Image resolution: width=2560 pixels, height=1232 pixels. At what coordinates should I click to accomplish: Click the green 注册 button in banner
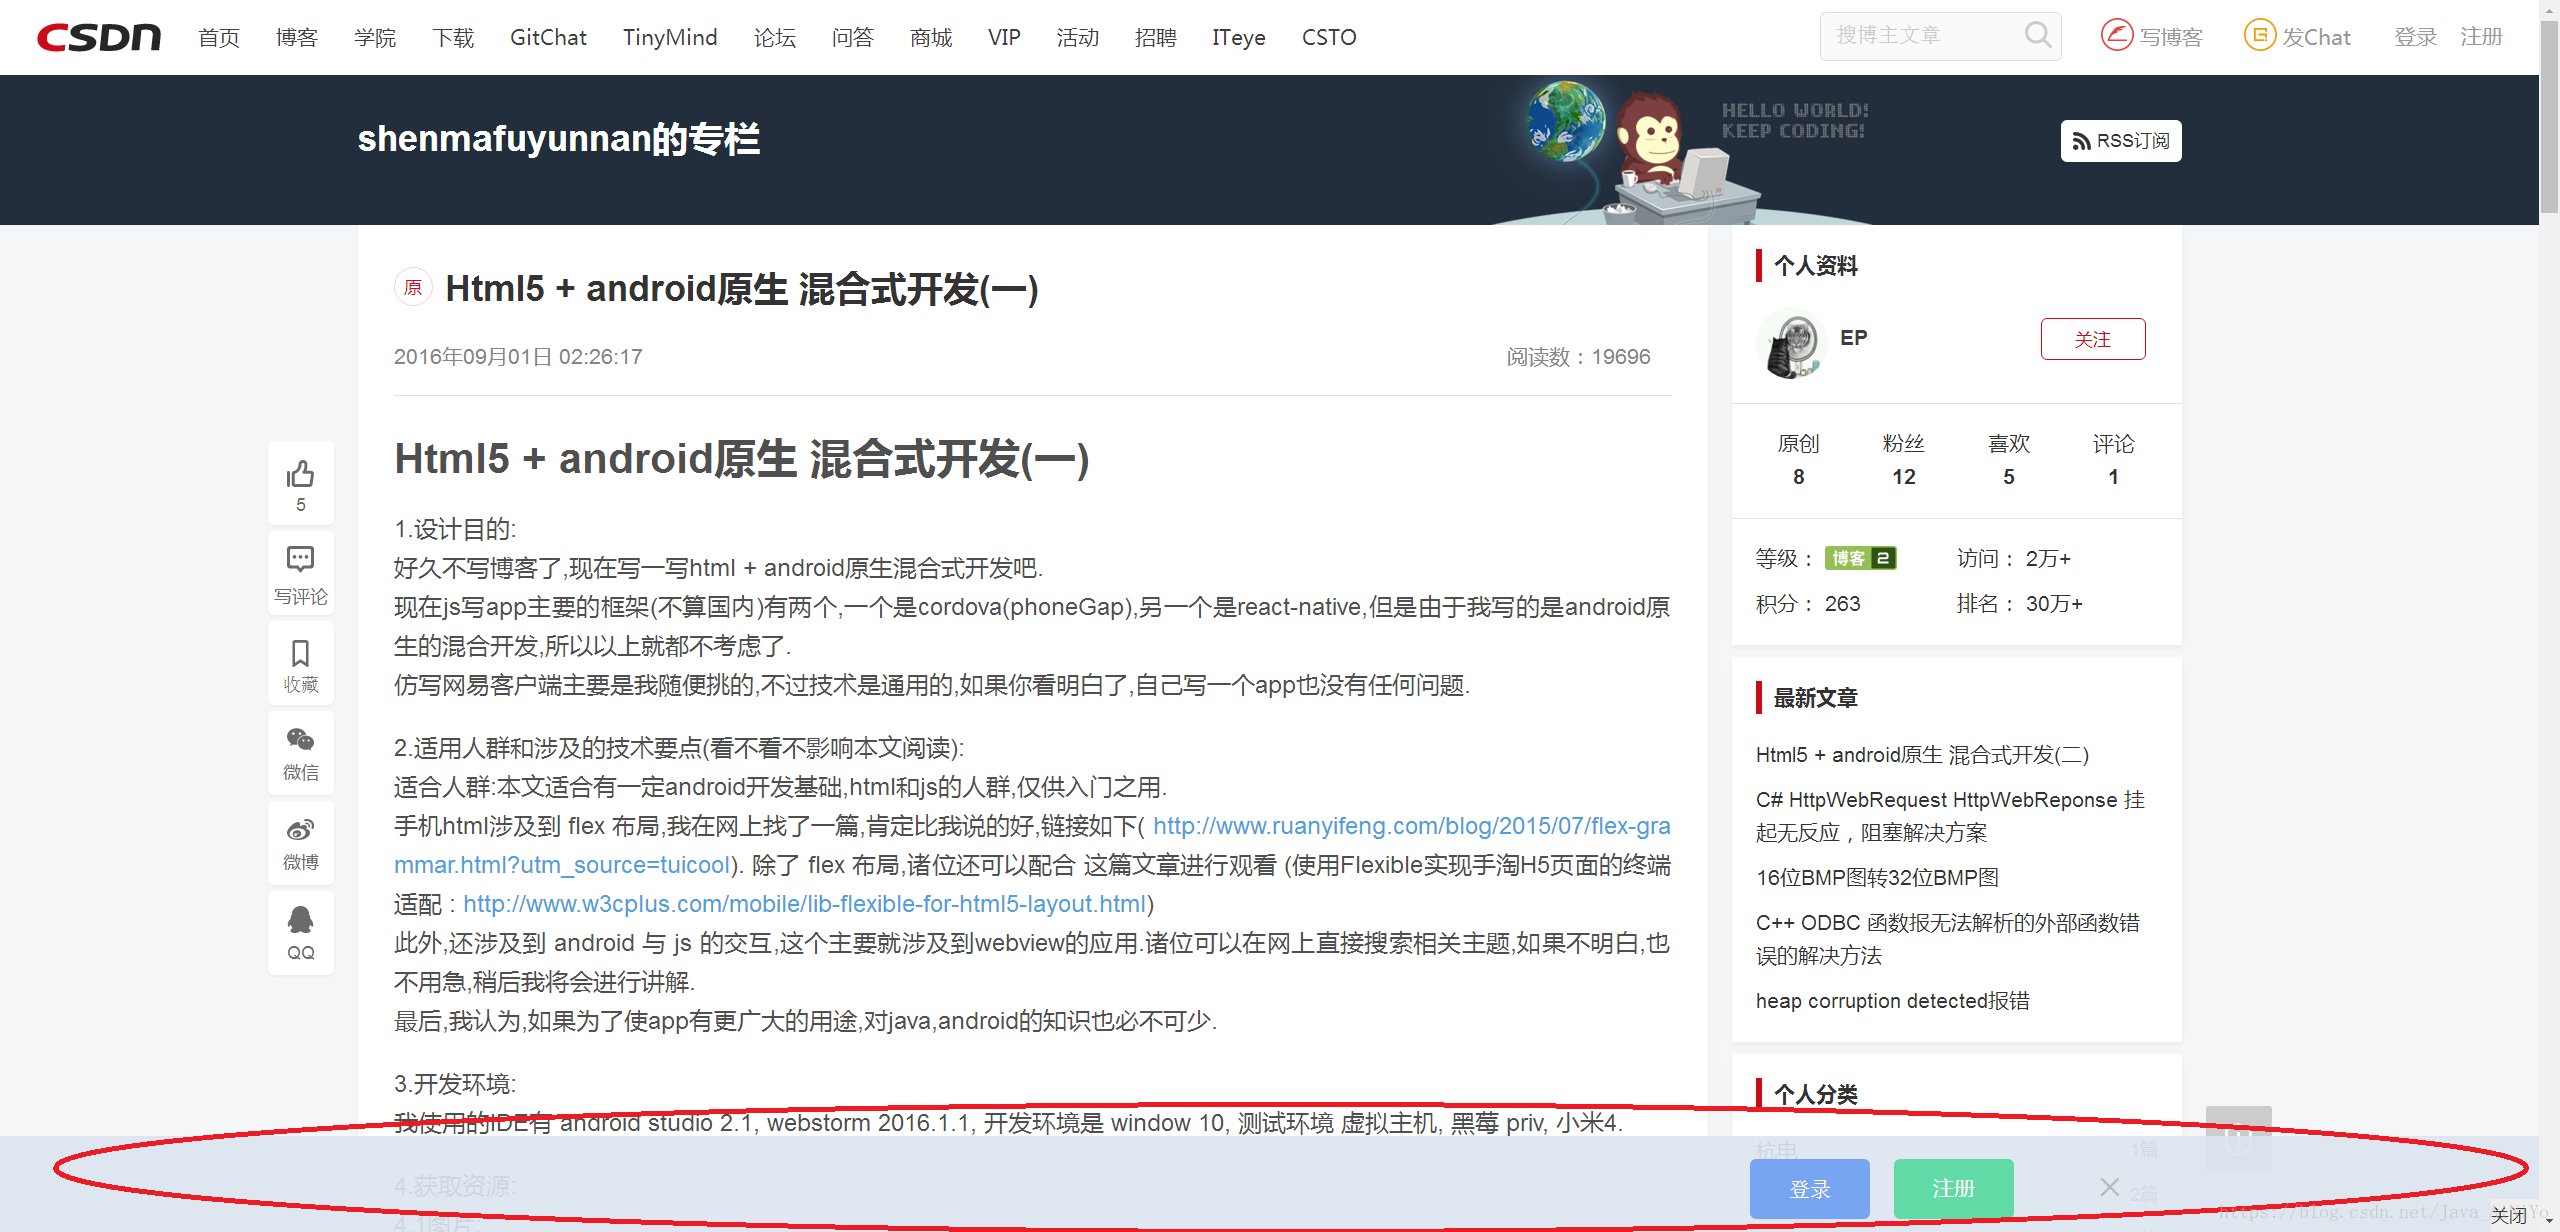tap(1953, 1188)
